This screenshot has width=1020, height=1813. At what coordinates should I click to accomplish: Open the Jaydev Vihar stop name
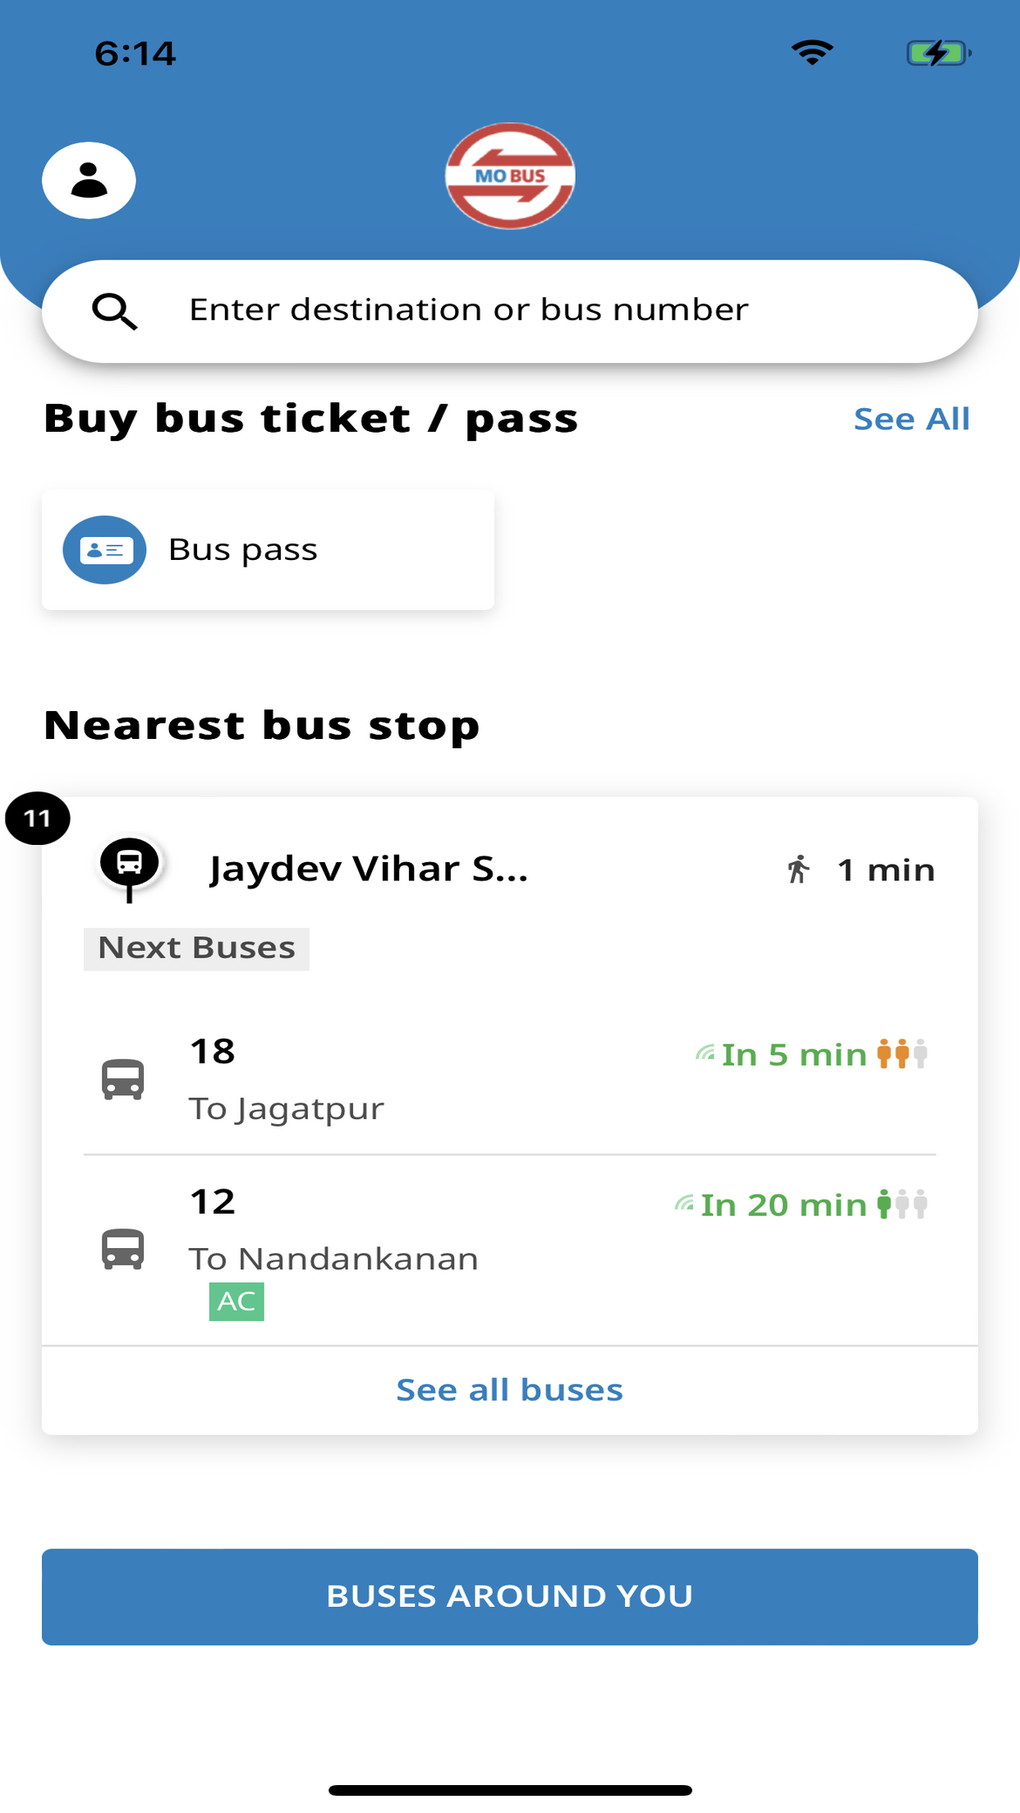[x=368, y=869]
